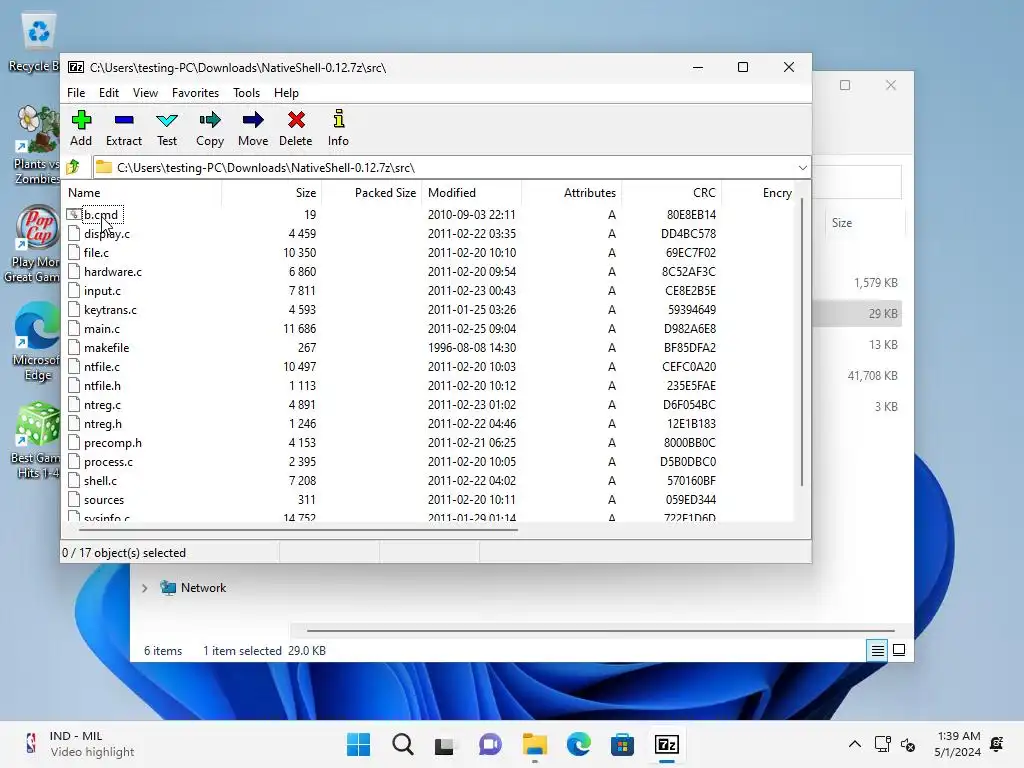Open the taskbar clock and date
This screenshot has height=768, width=1024.
(957, 744)
